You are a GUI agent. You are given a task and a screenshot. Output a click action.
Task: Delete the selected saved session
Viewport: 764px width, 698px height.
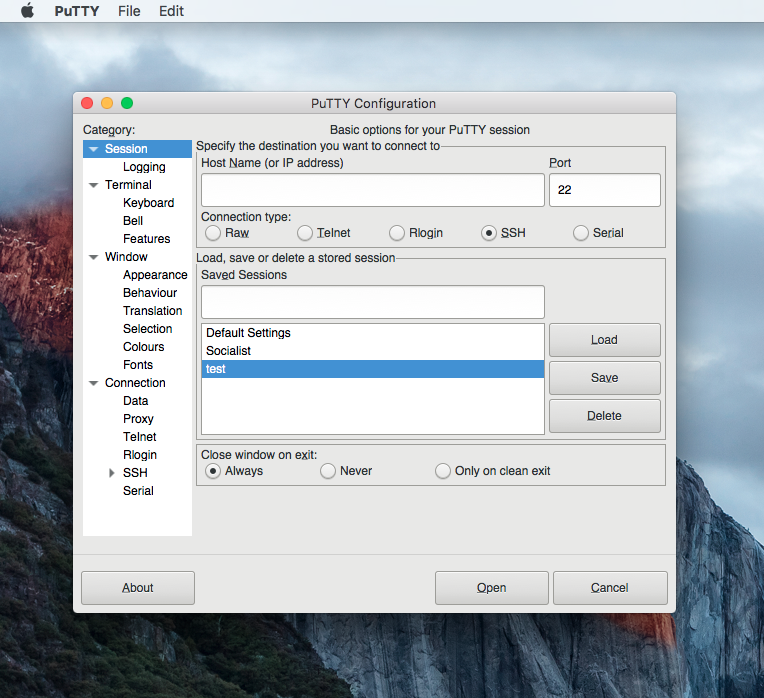pos(604,416)
